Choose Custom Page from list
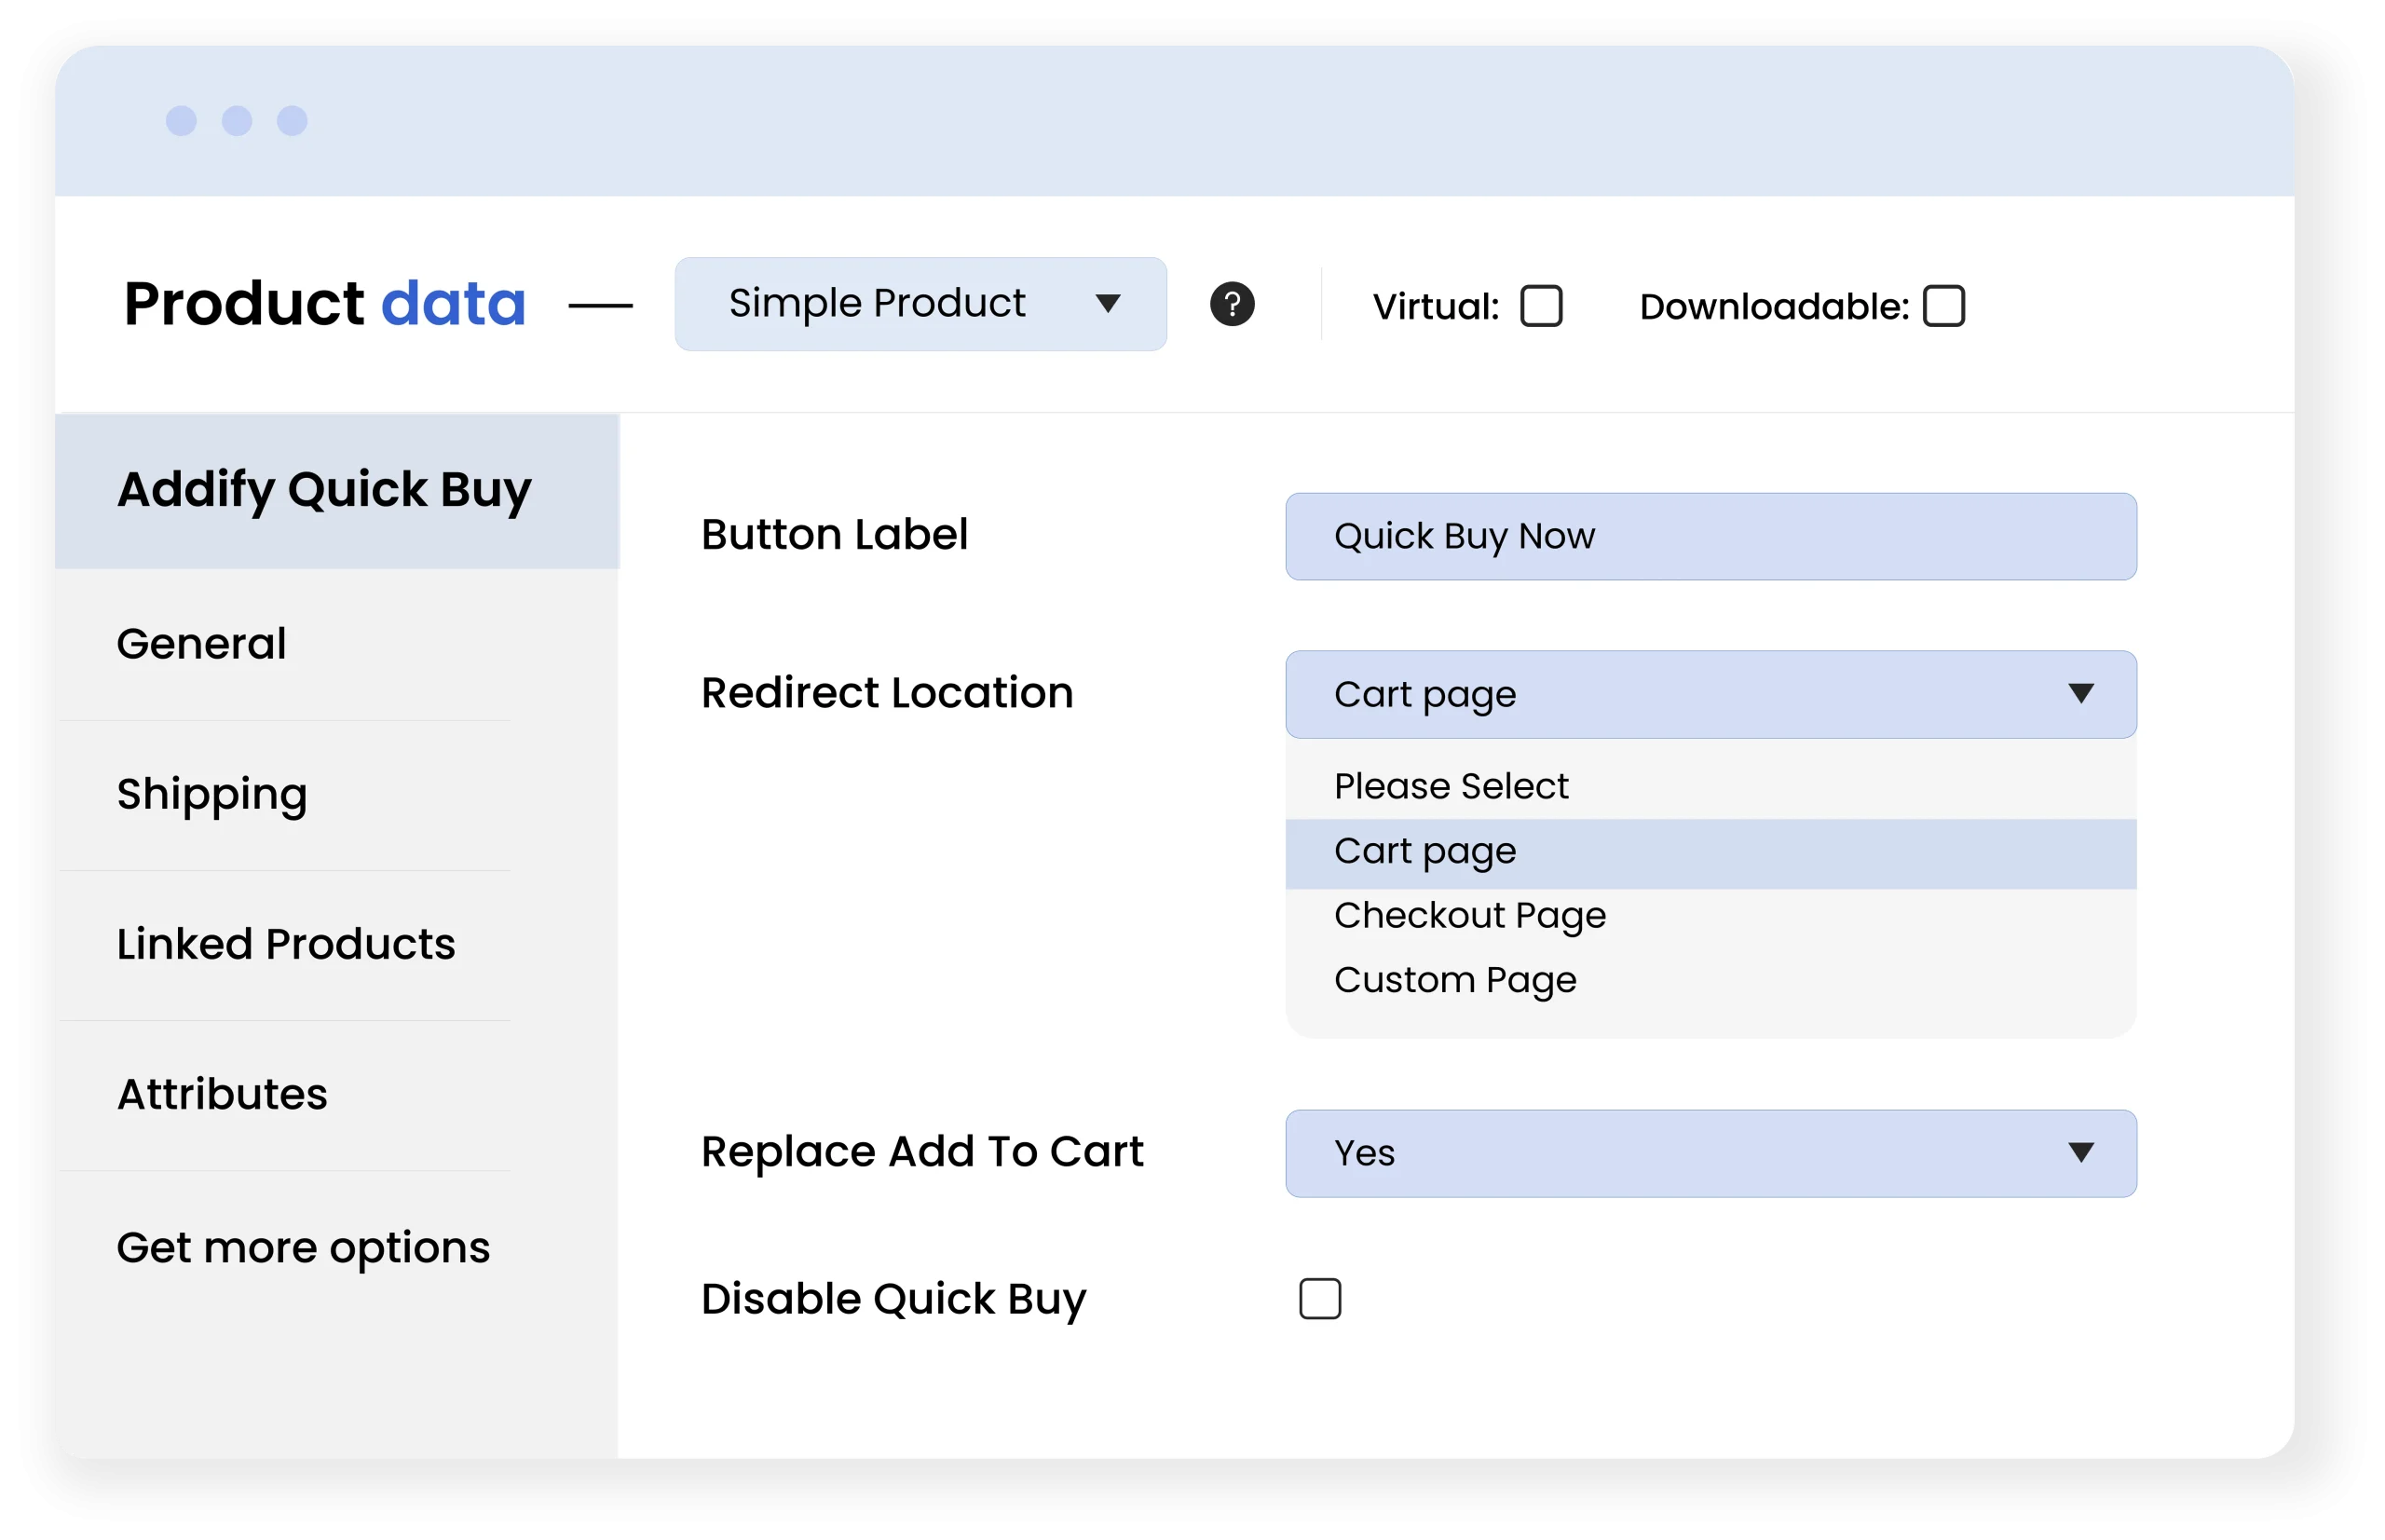The width and height of the screenshot is (2385, 1540). point(1455,980)
